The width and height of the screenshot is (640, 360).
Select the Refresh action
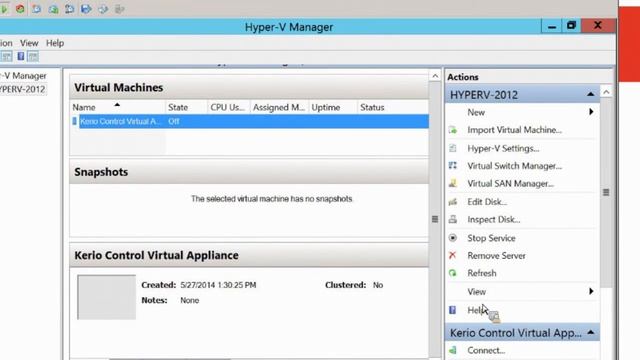(x=482, y=273)
